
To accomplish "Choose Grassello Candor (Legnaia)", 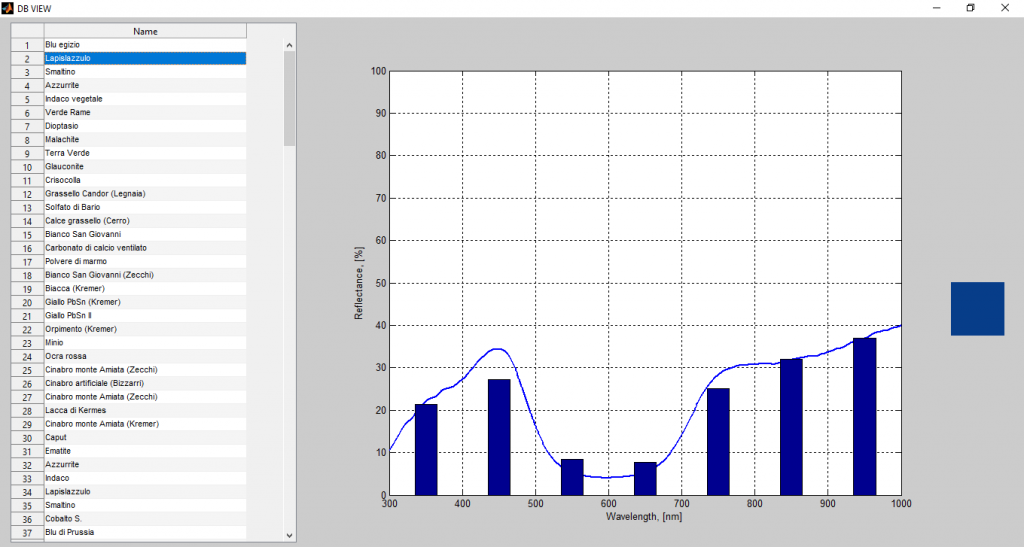I will [x=145, y=194].
